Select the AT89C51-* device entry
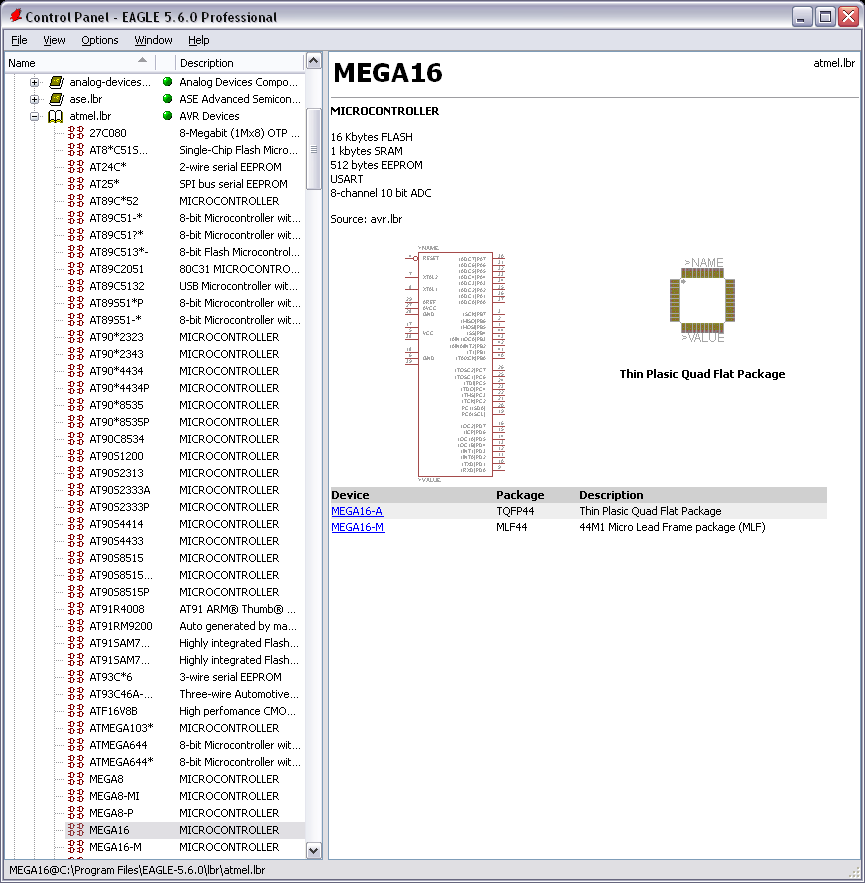Image resolution: width=865 pixels, height=883 pixels. click(115, 218)
